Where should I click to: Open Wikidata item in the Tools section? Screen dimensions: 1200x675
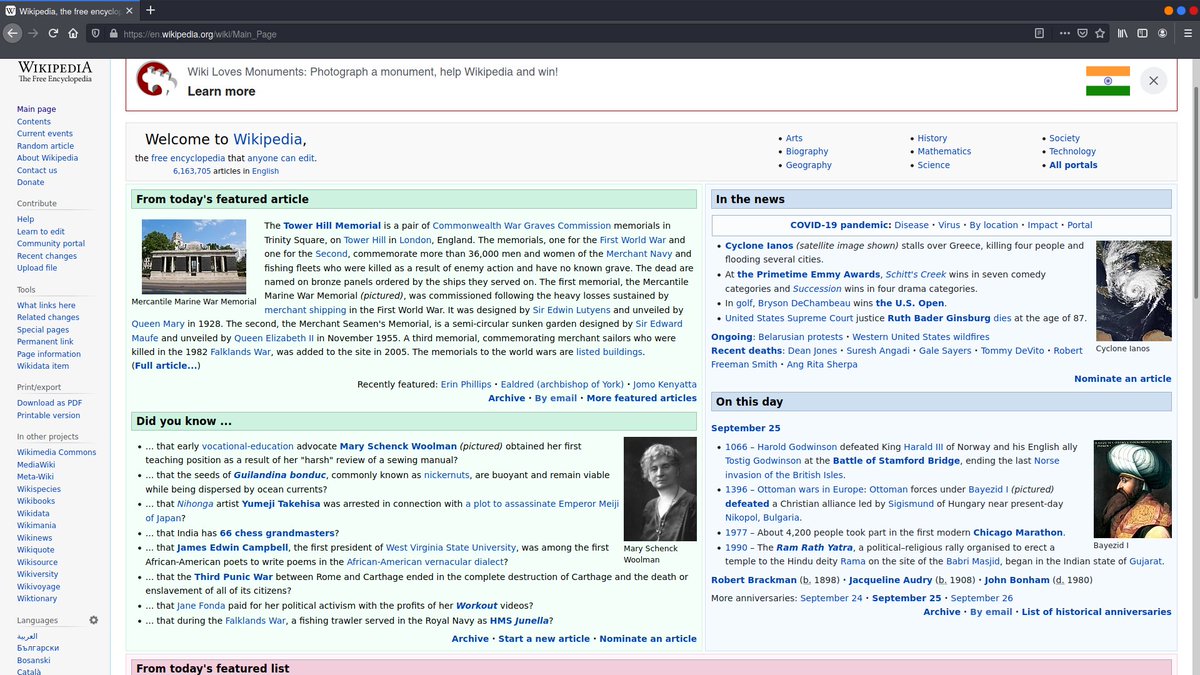click(x=43, y=366)
